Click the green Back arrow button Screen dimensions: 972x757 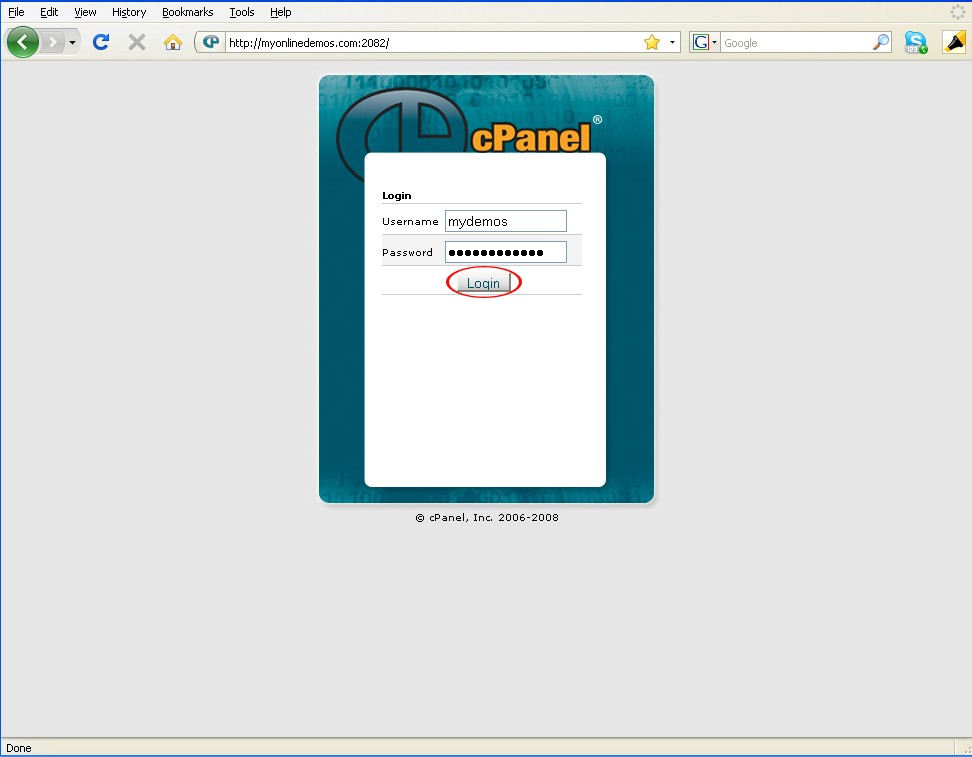click(x=23, y=42)
